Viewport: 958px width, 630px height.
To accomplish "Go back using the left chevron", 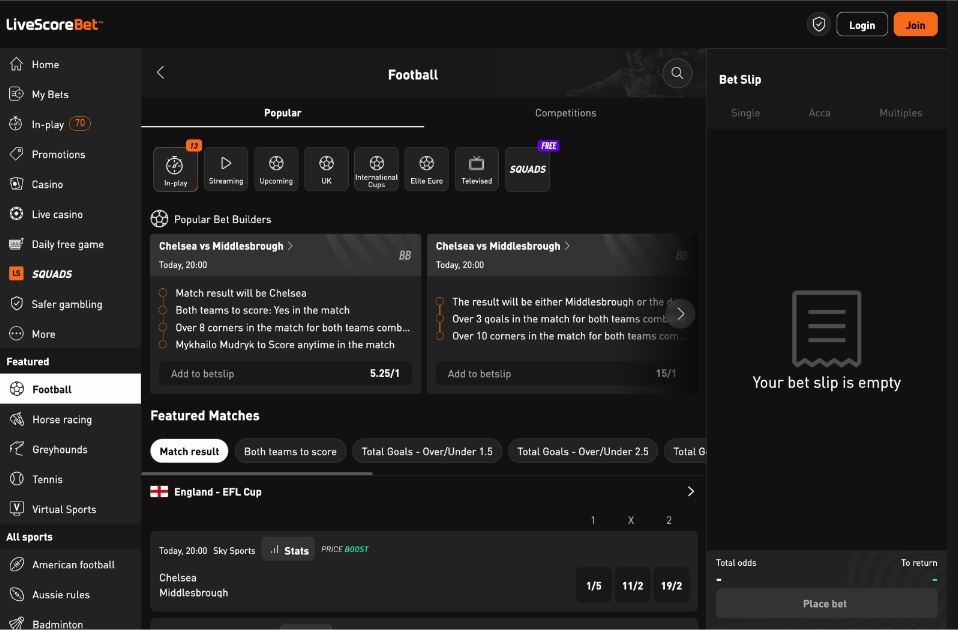I will [x=161, y=73].
